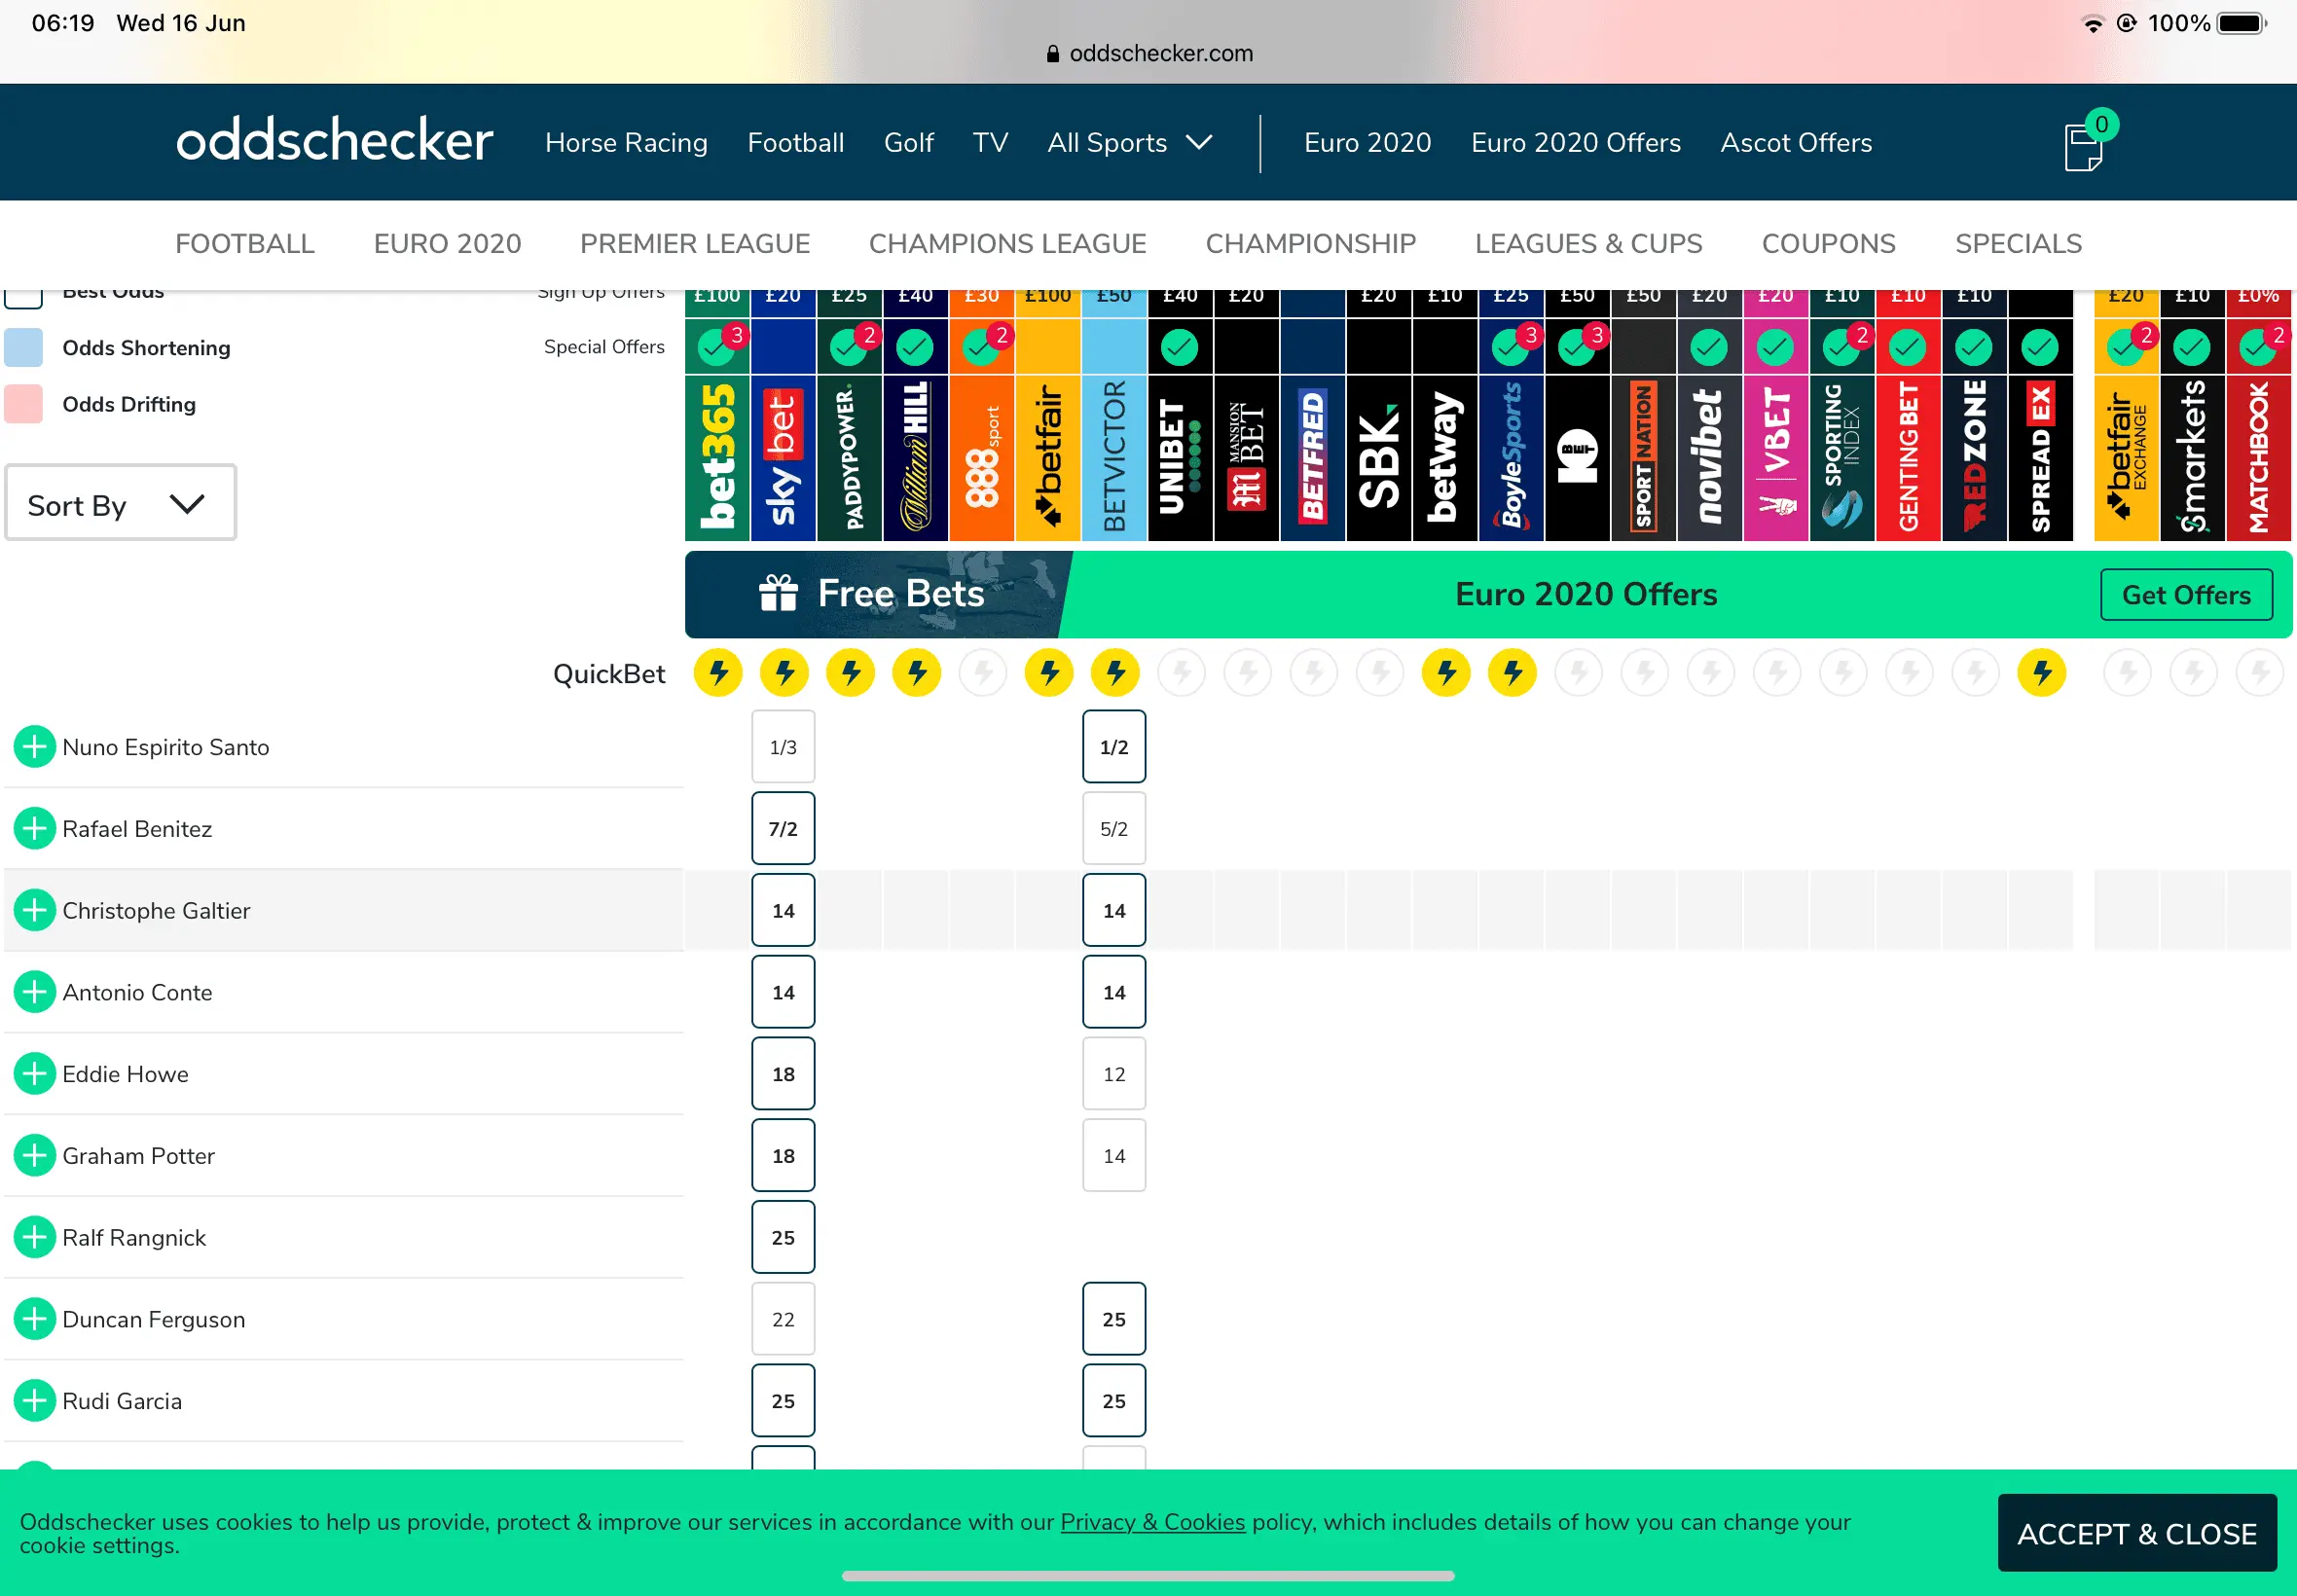Click the Get Offers button
Screen dimensions: 2297x1596
click(x=2185, y=595)
